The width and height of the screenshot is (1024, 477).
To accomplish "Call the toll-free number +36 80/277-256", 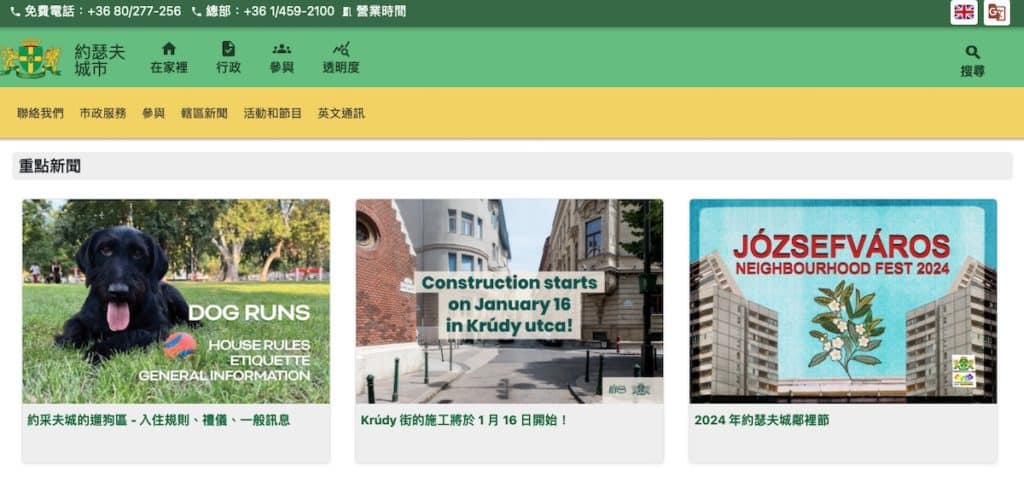I will [134, 11].
